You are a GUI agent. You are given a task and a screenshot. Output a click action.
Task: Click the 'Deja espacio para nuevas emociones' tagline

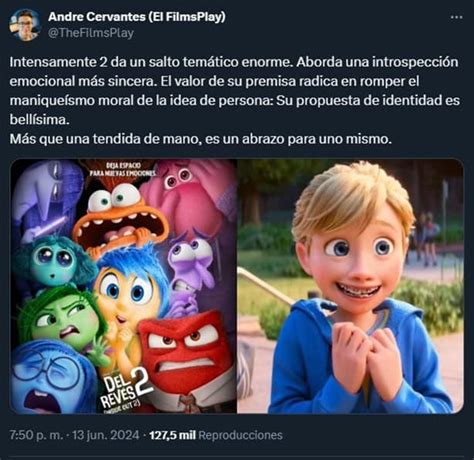point(123,169)
